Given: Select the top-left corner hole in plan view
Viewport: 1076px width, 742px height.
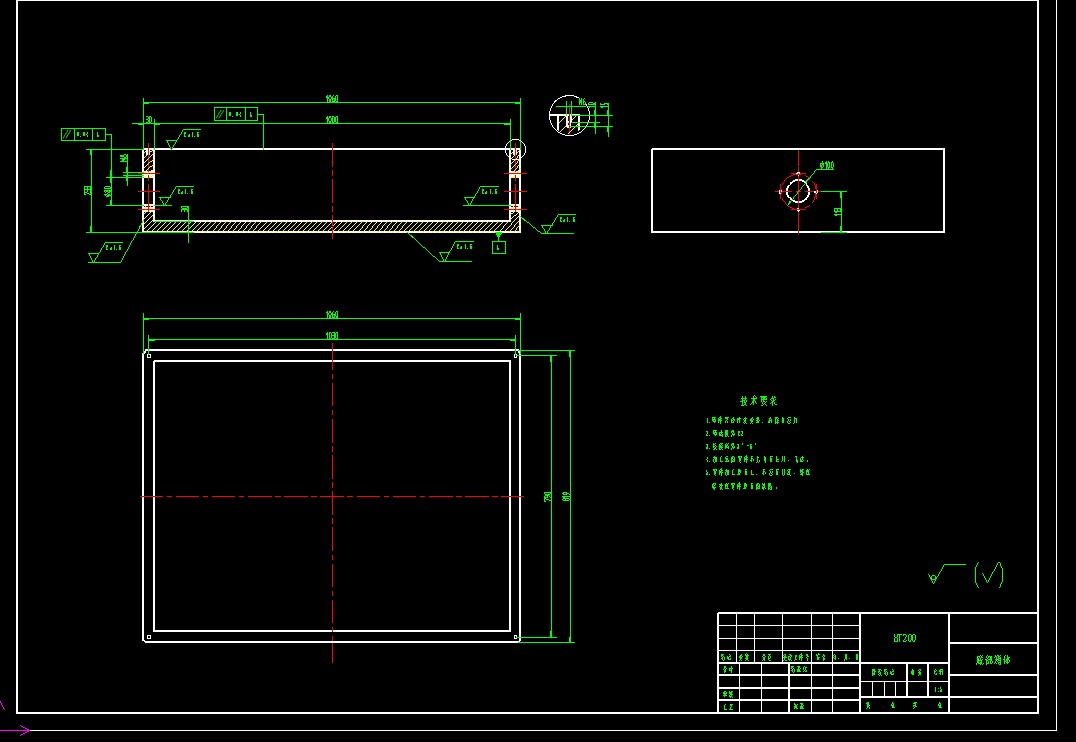Looking at the screenshot, I should tap(149, 356).
